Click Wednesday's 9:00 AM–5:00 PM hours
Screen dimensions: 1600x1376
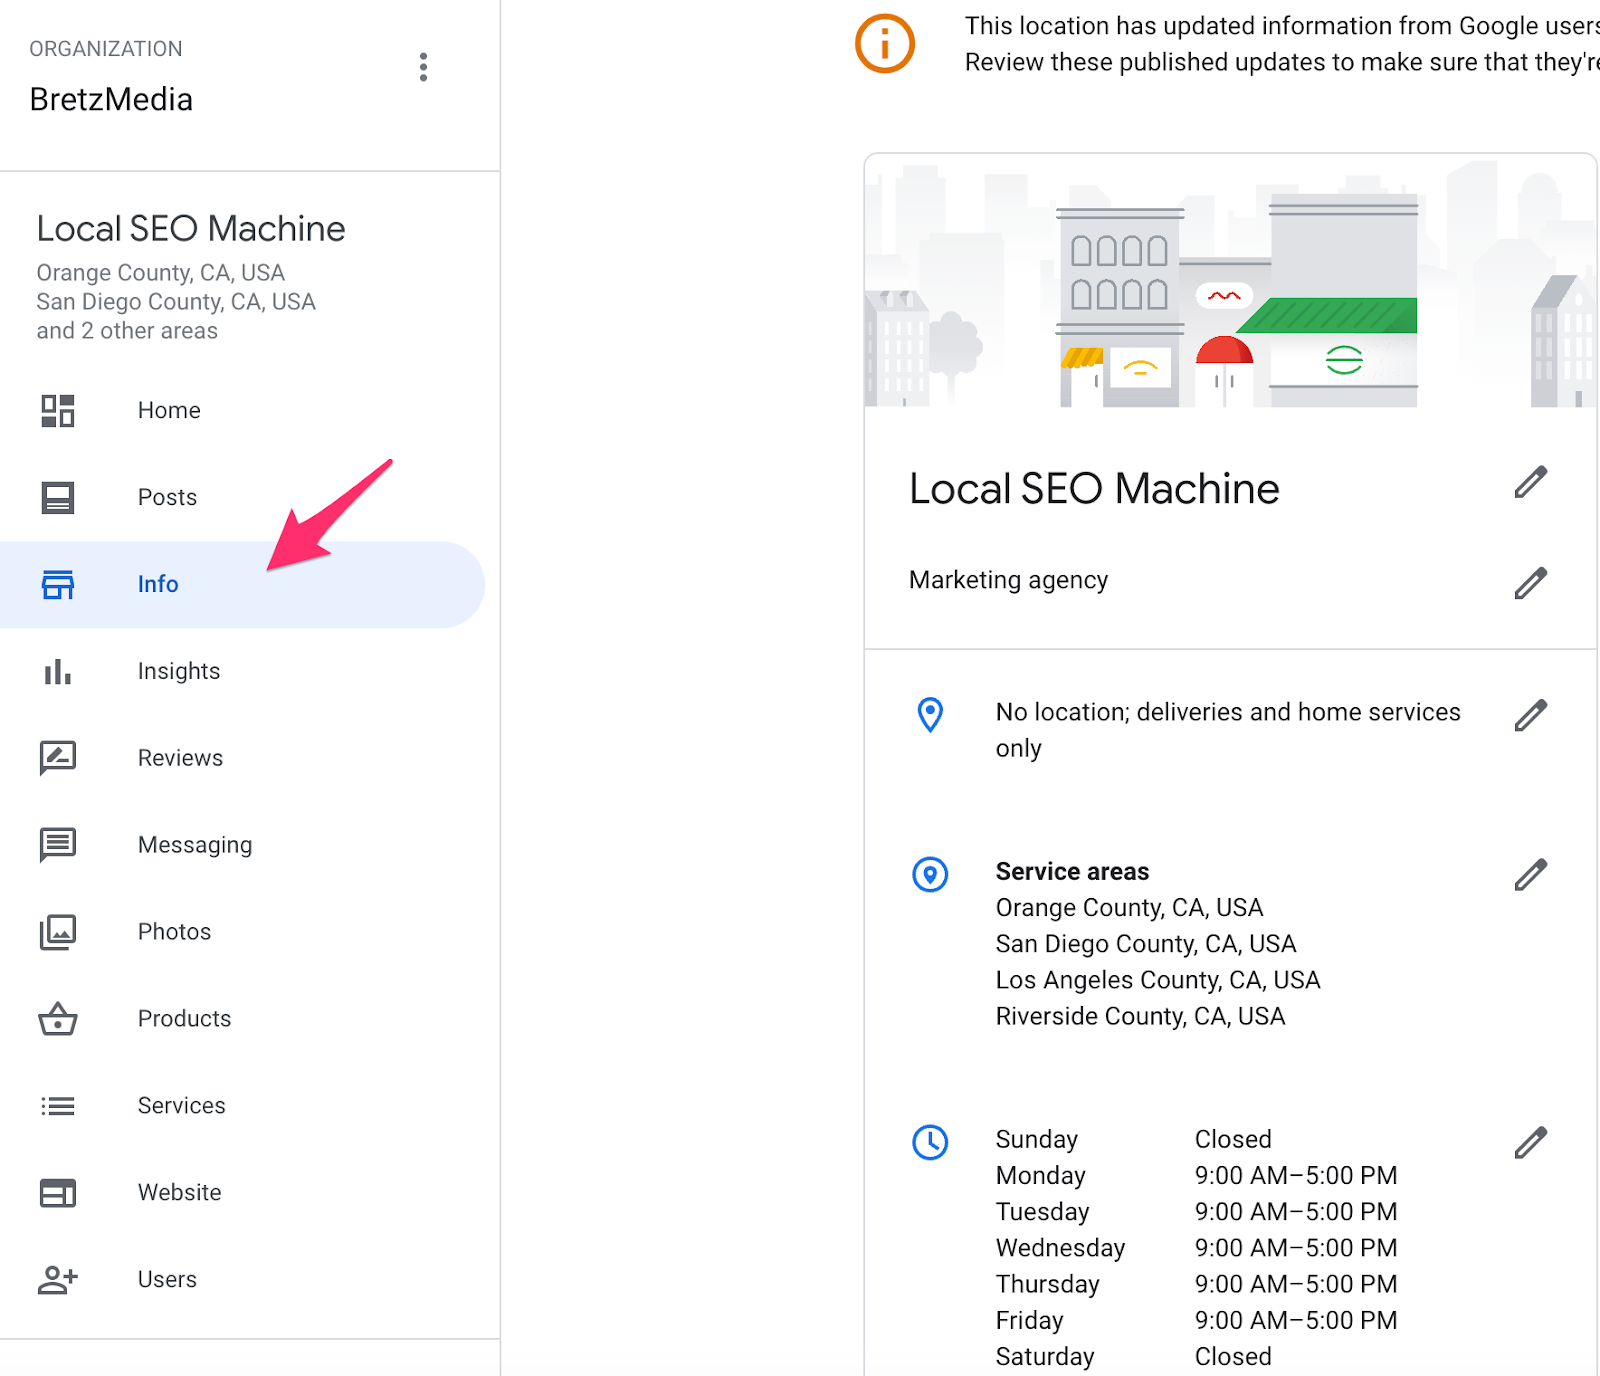(1296, 1248)
